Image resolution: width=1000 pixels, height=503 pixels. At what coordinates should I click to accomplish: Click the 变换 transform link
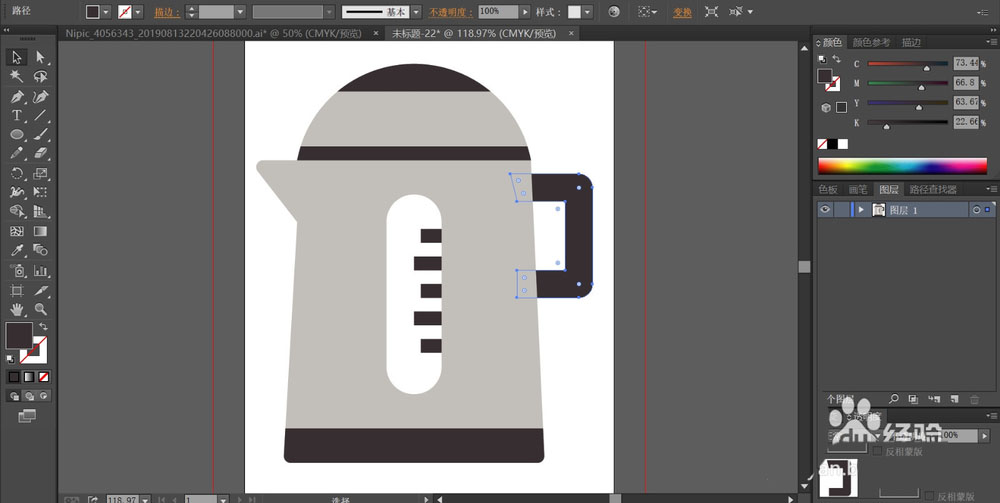click(x=682, y=12)
